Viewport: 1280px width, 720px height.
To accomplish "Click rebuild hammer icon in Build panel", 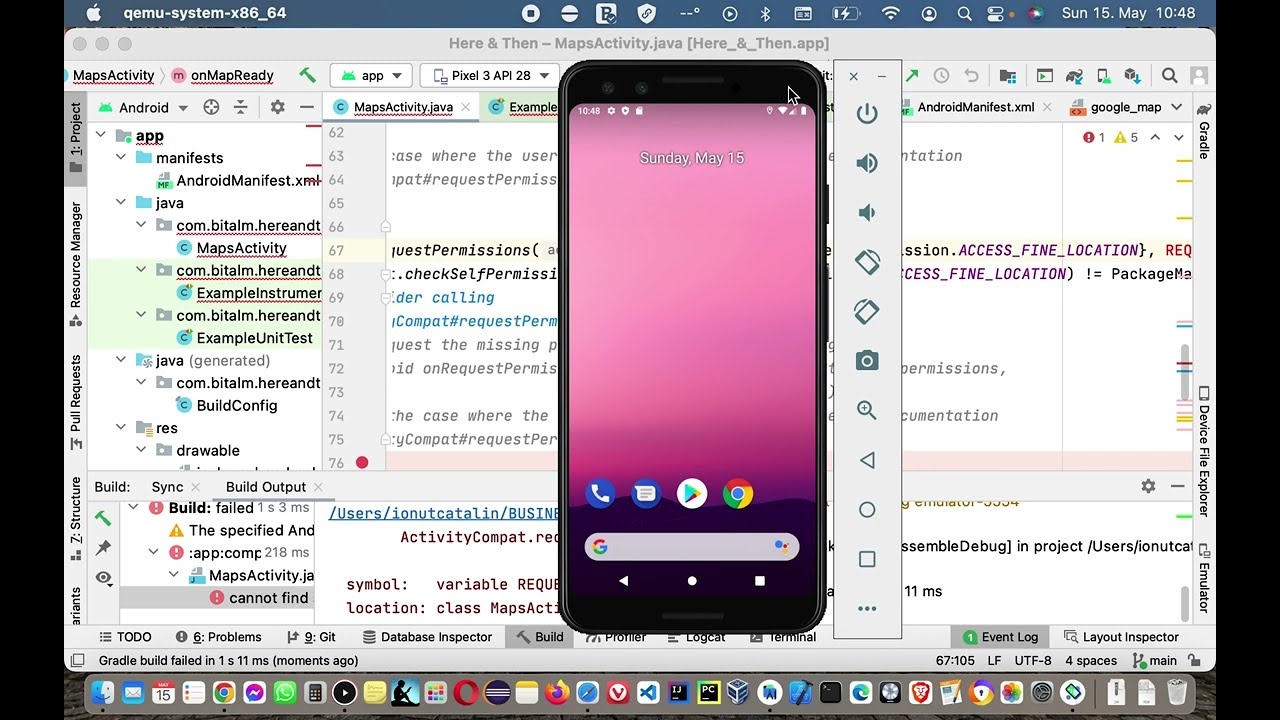I will point(103,517).
